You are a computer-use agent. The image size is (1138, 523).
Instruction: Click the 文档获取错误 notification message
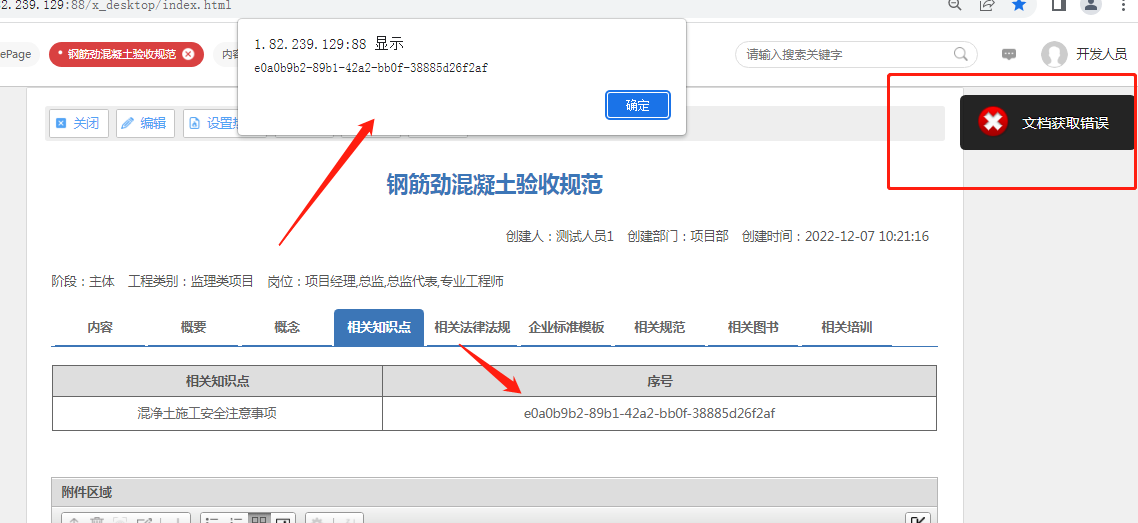click(x=1065, y=123)
